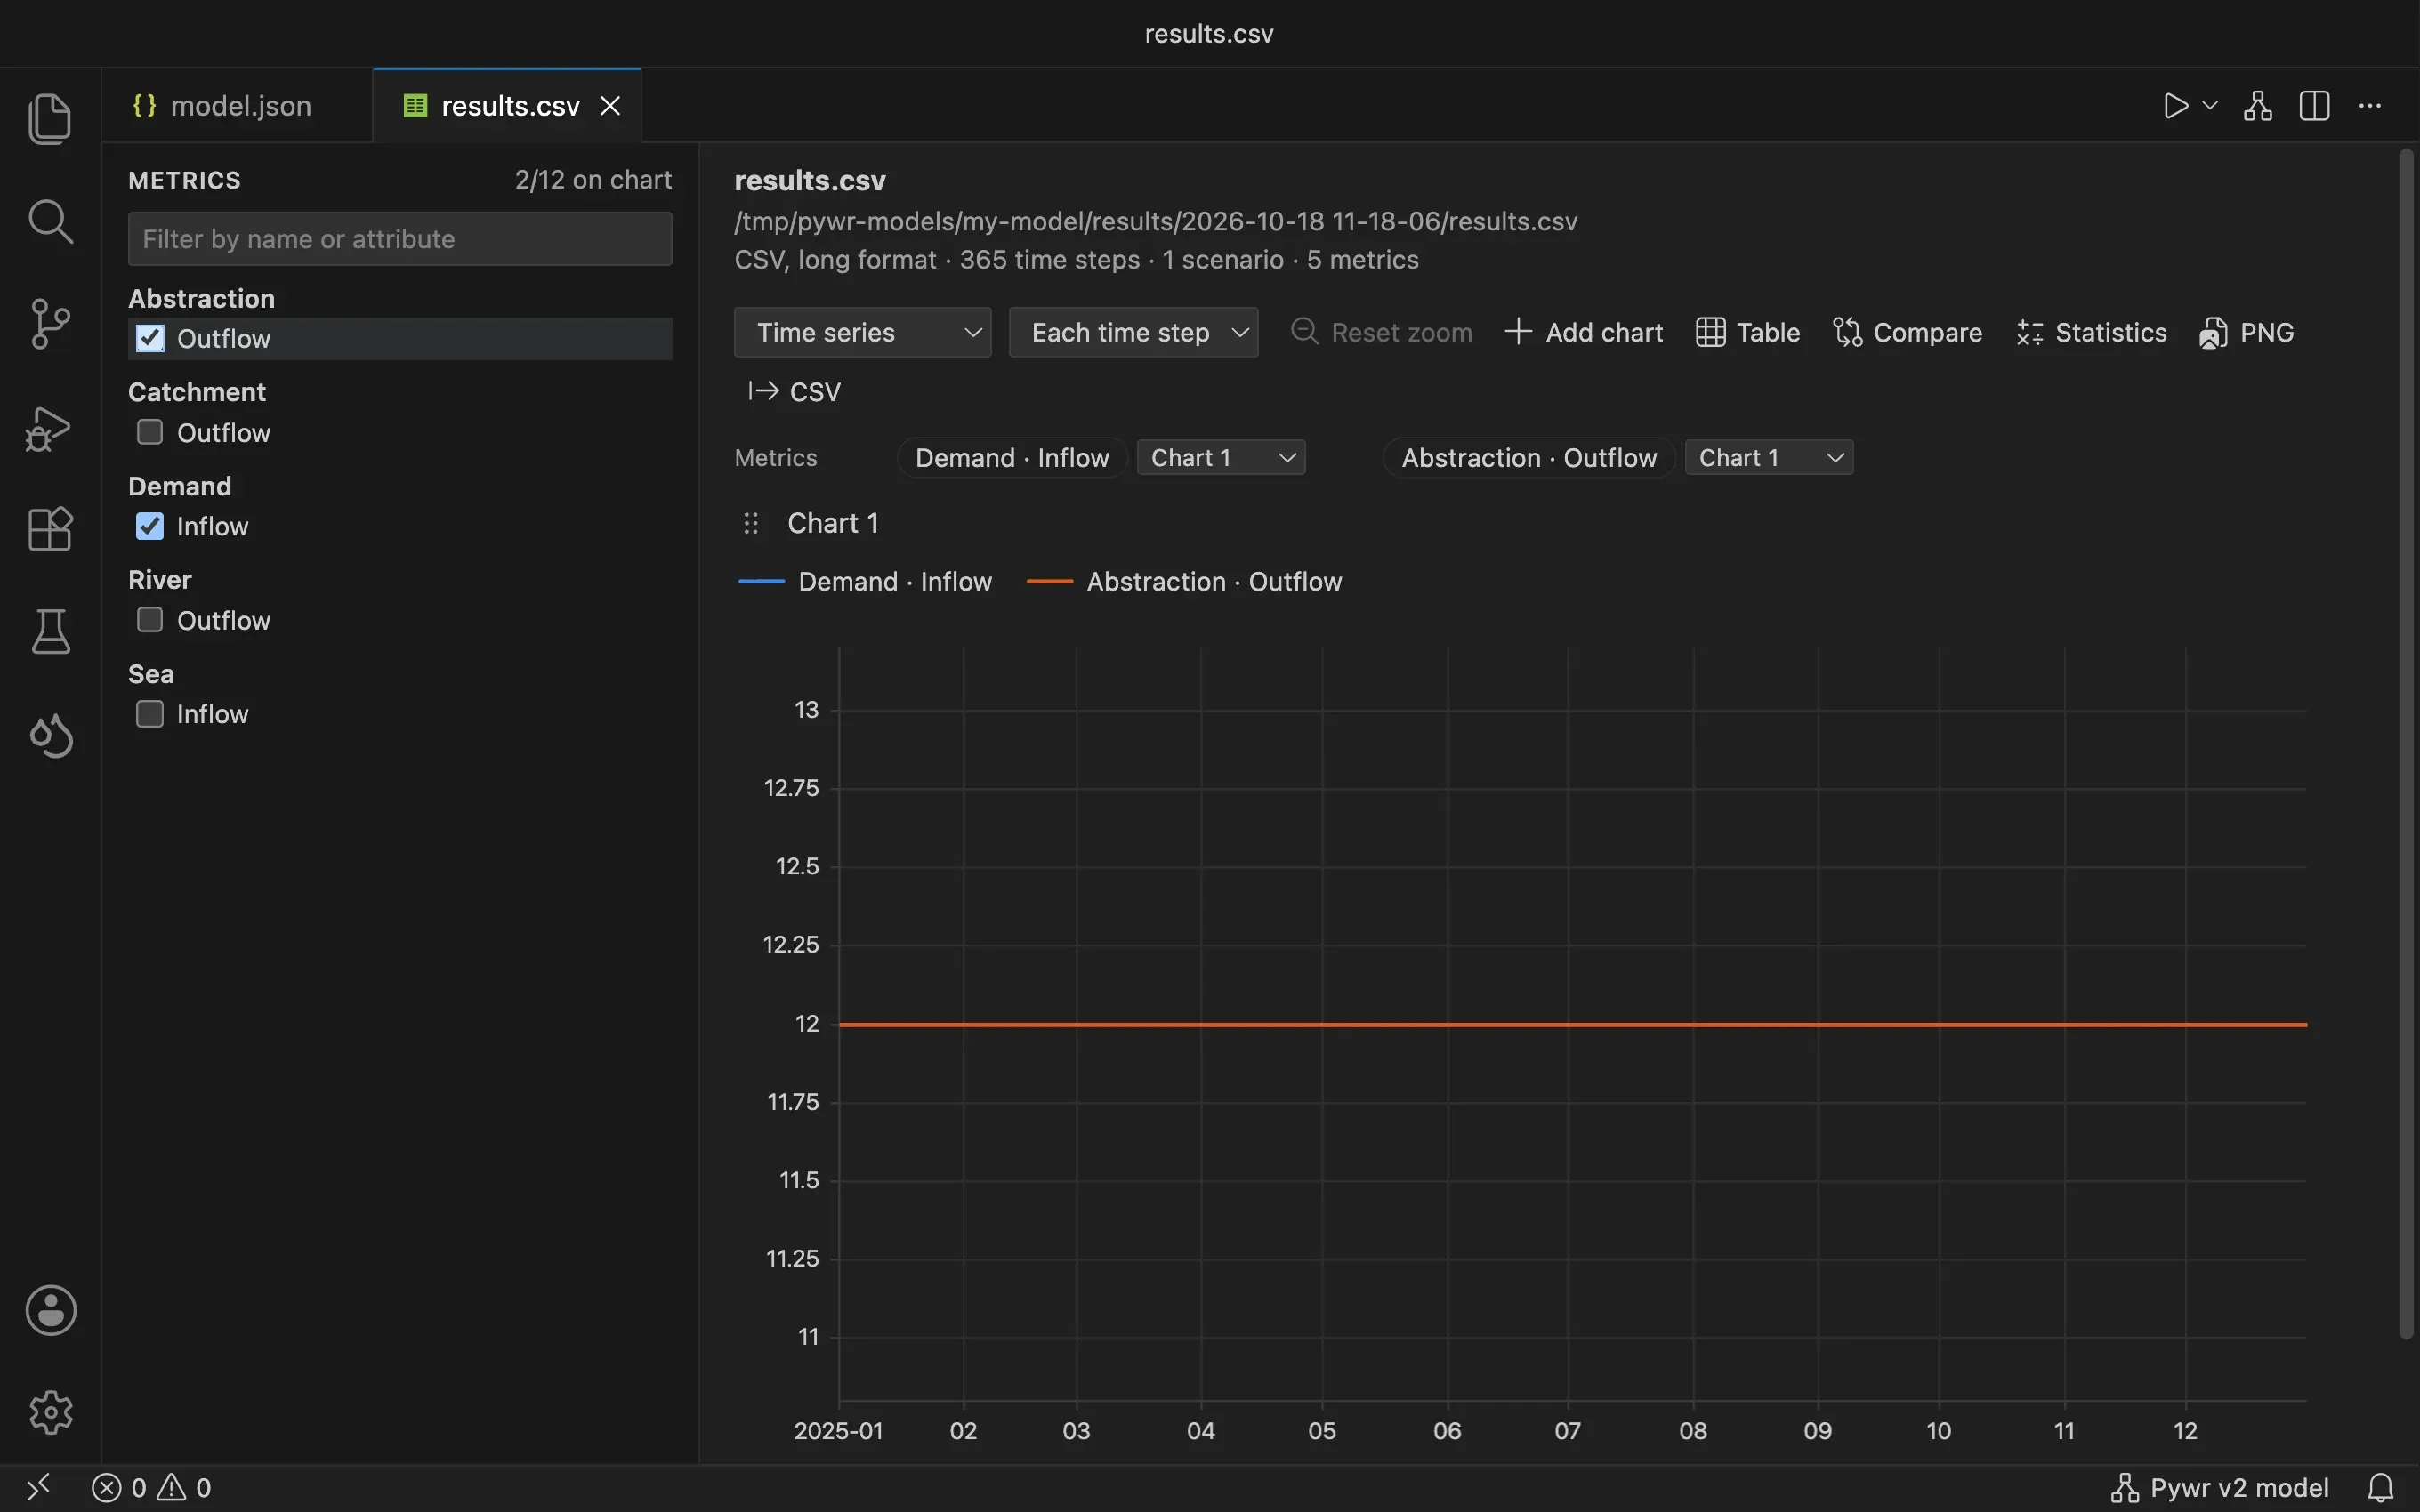2420x1512 pixels.
Task: Click the remote window status bar icon
Action: [38, 1488]
